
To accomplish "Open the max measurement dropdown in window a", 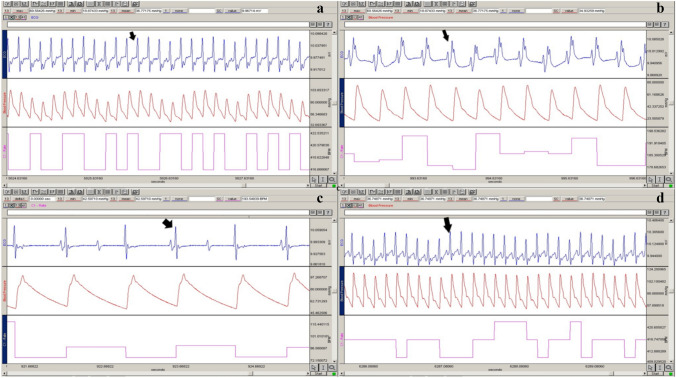I will point(20,10).
